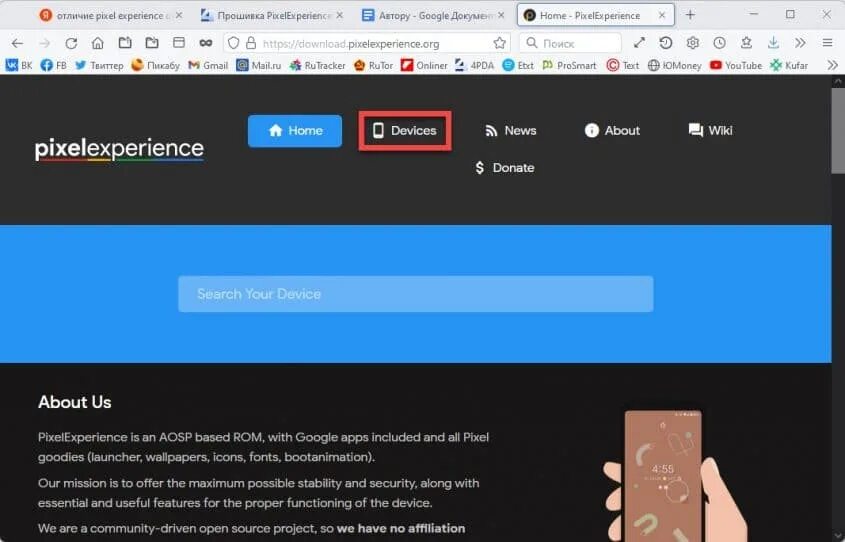Close the 'Прошивка PixelExperience' tab

(x=340, y=16)
